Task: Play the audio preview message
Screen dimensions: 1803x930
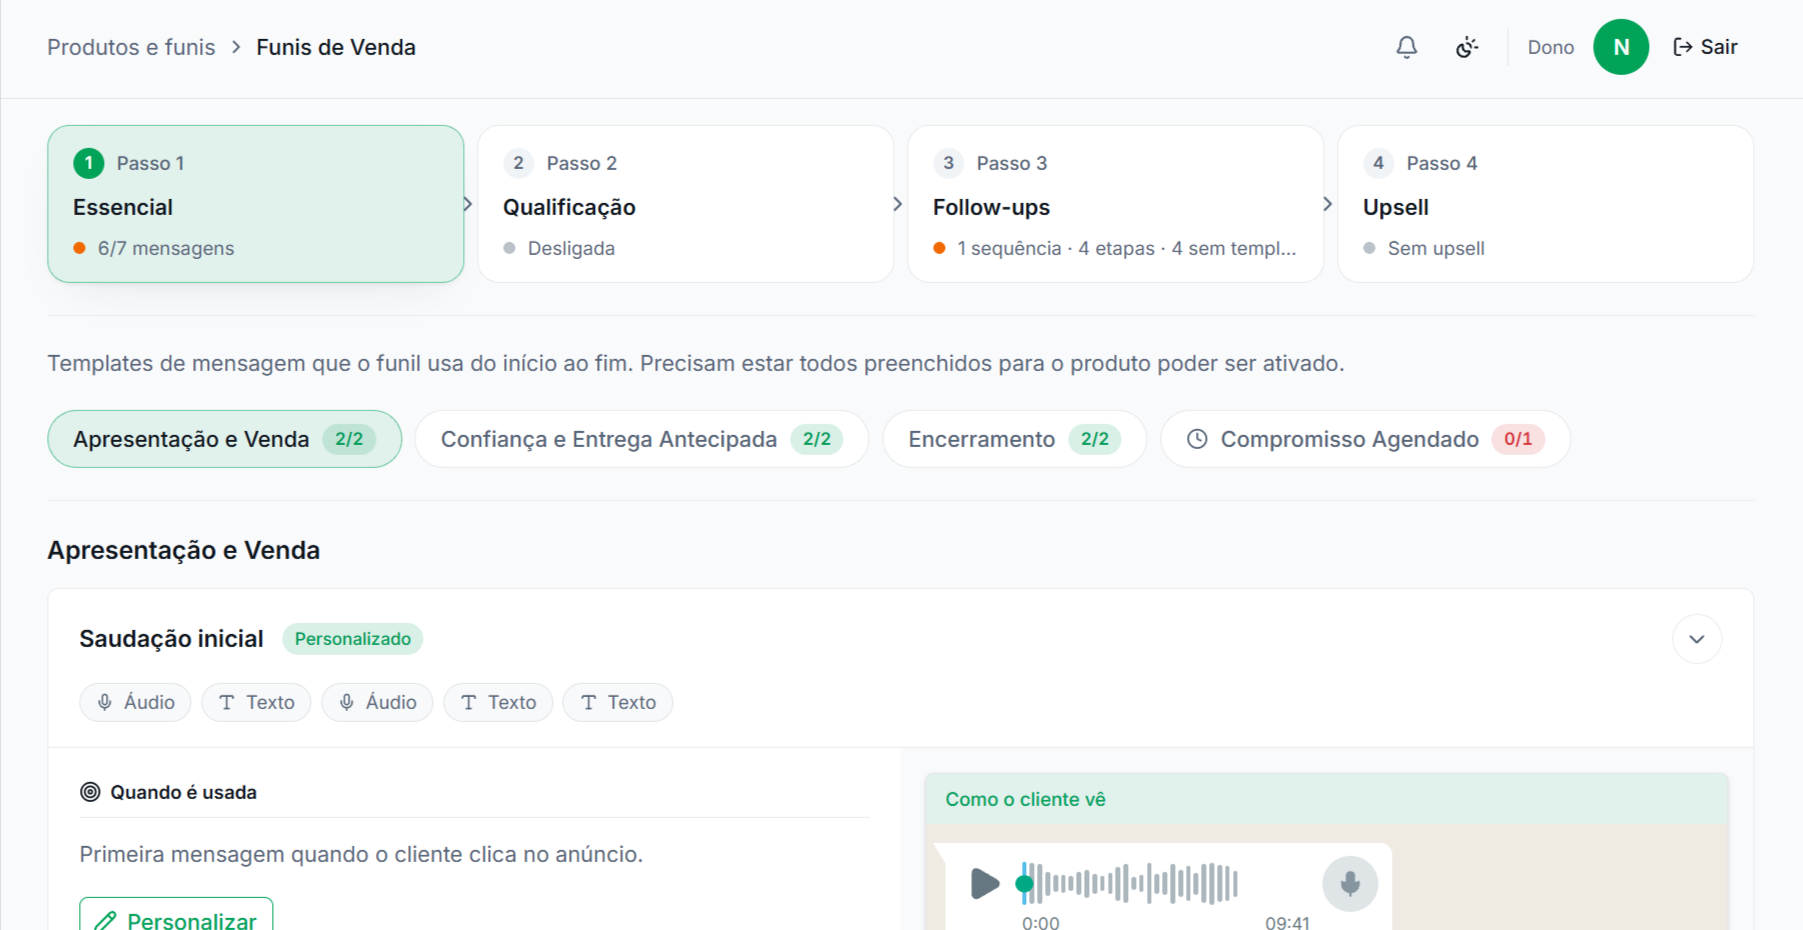Action: pyautogui.click(x=985, y=883)
